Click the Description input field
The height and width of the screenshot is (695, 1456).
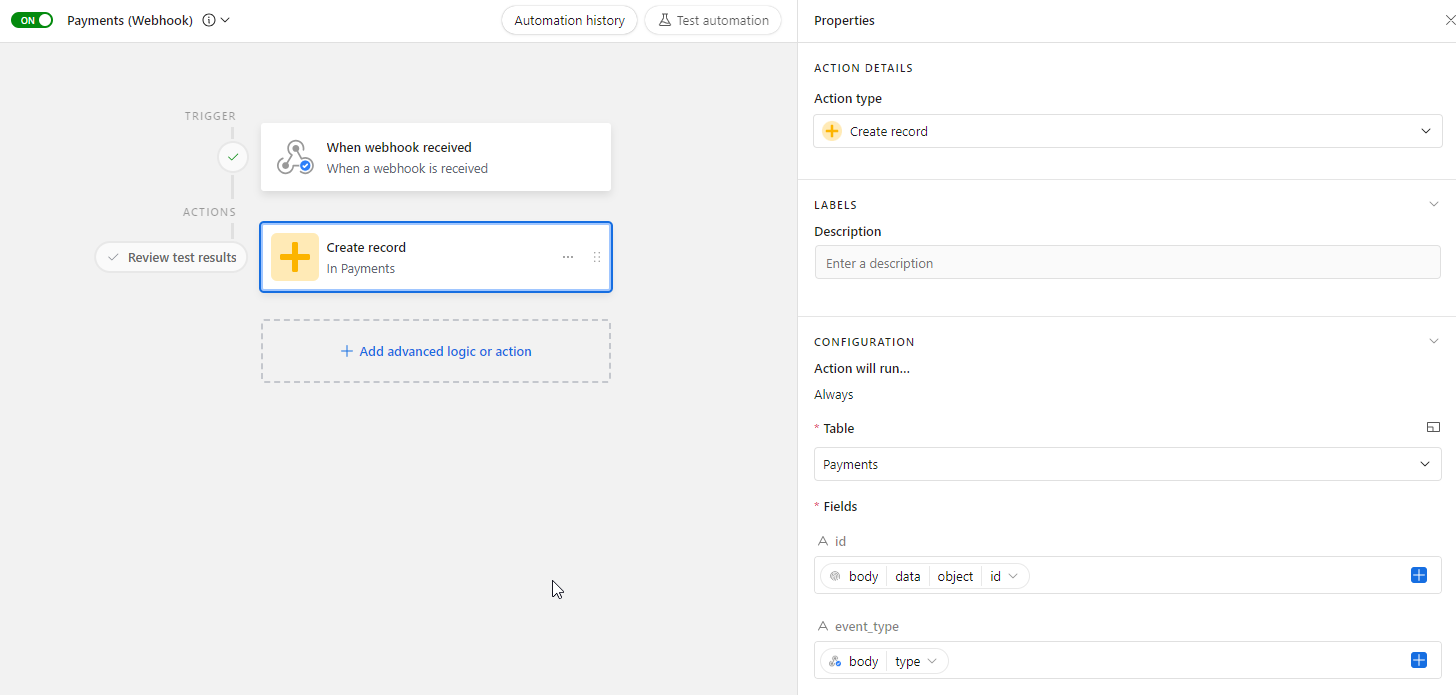coord(1127,263)
